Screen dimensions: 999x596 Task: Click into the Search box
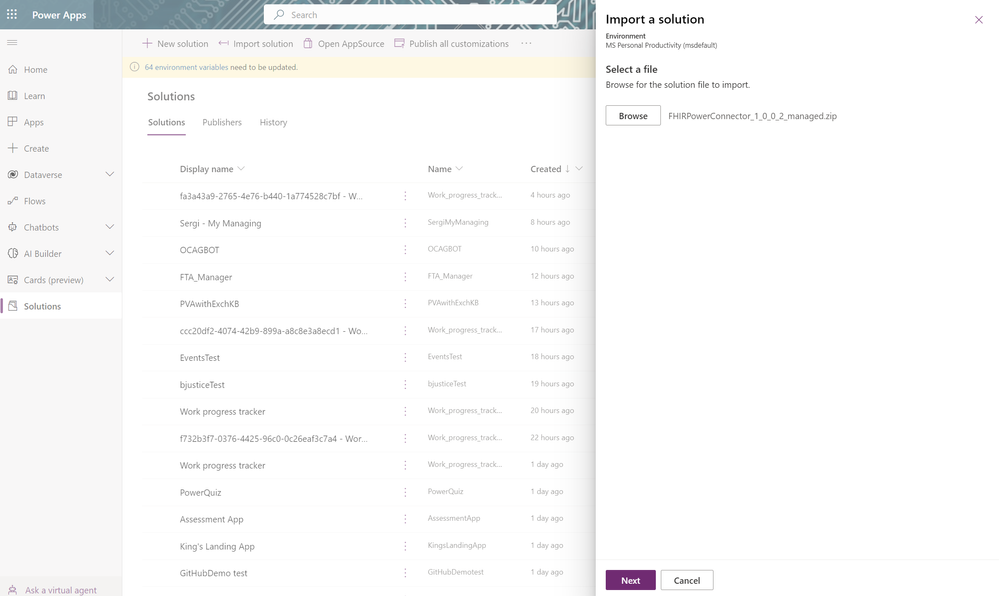410,14
